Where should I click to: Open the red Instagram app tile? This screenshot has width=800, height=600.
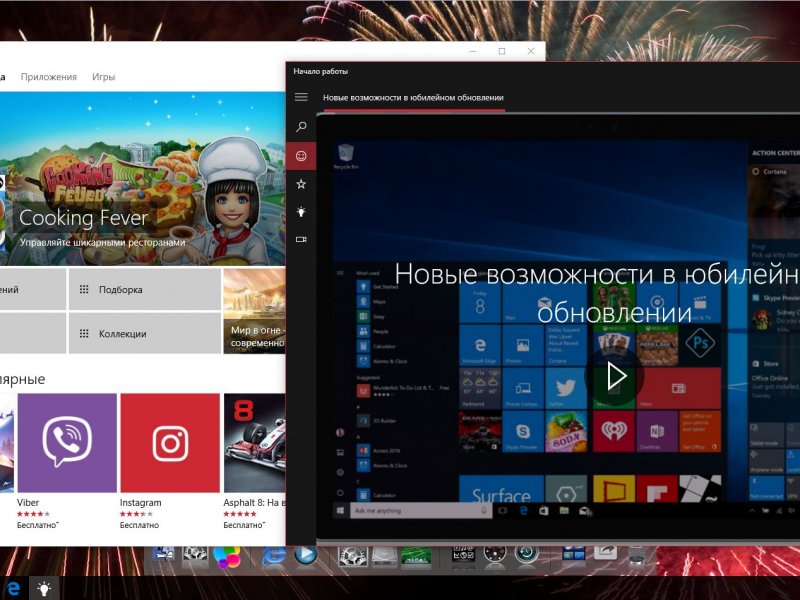click(x=170, y=442)
